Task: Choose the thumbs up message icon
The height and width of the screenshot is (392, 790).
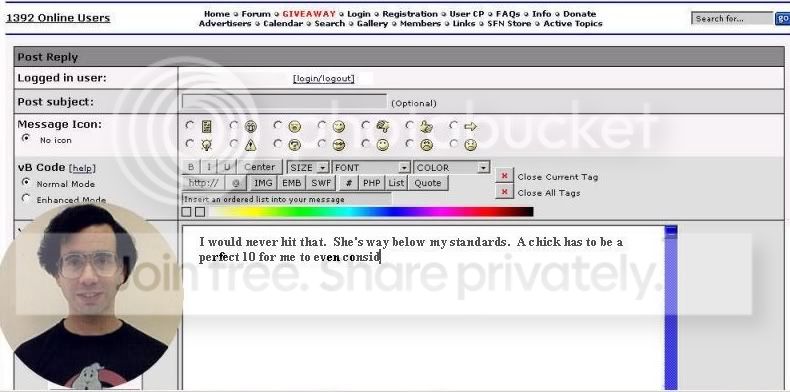Action: tap(426, 126)
